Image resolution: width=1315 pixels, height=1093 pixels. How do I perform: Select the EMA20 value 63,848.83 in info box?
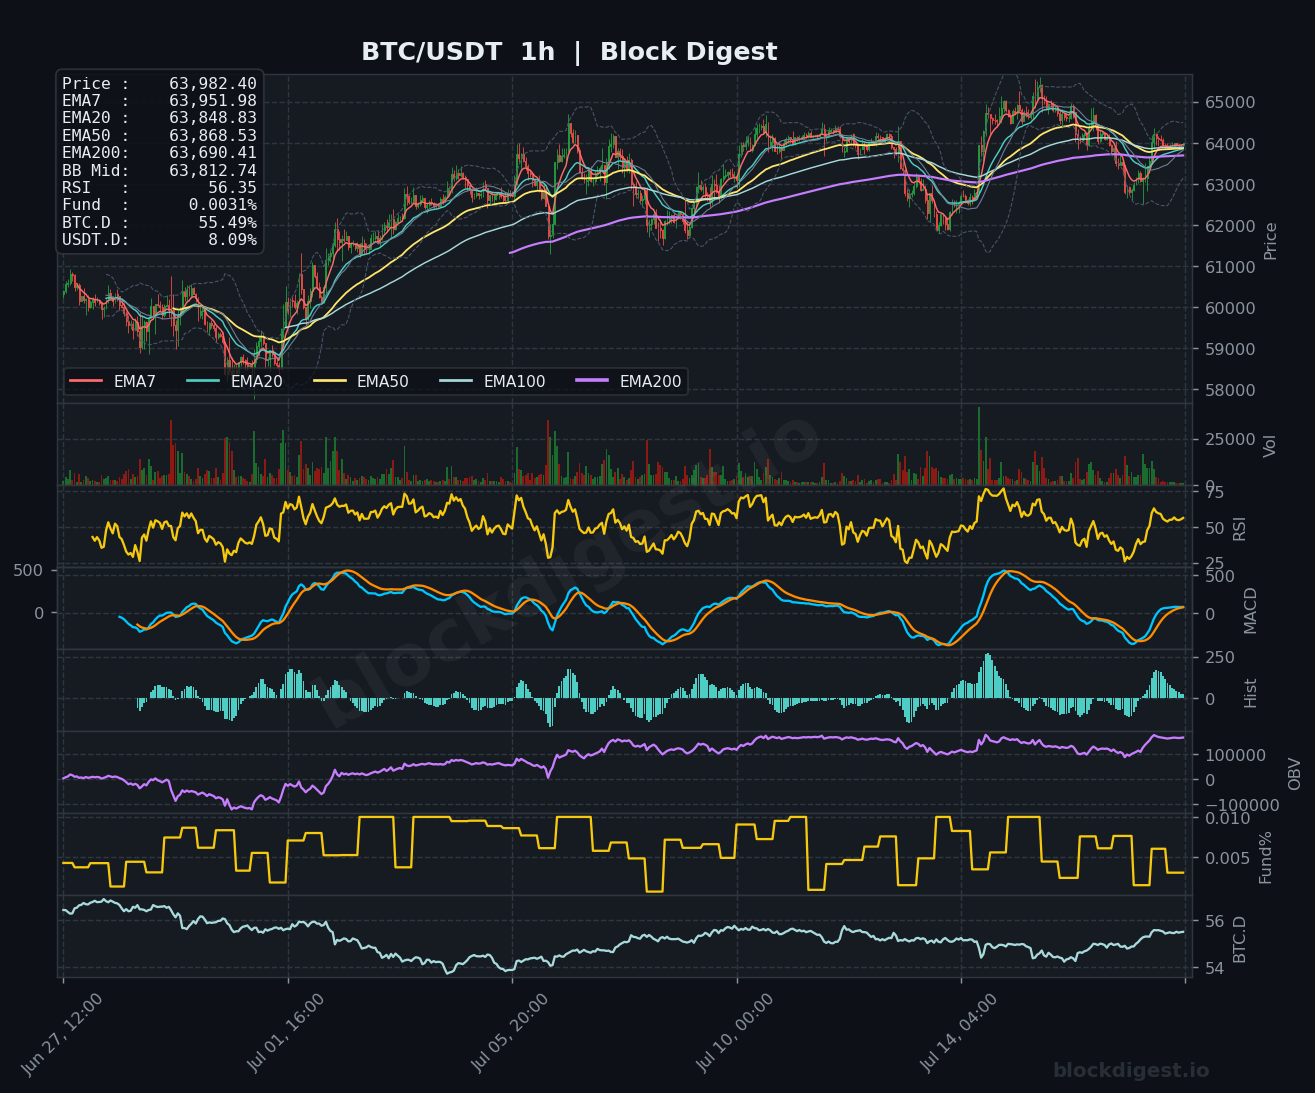[213, 118]
